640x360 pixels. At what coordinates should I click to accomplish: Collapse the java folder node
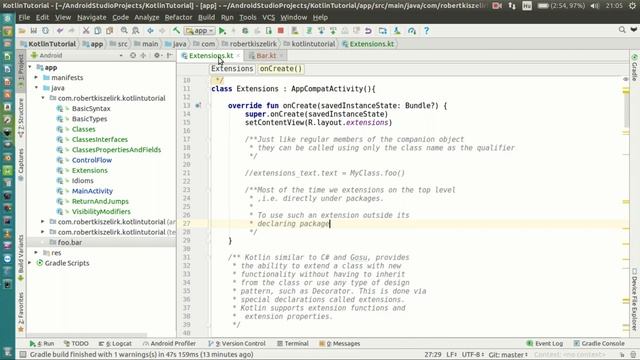[x=36, y=87]
